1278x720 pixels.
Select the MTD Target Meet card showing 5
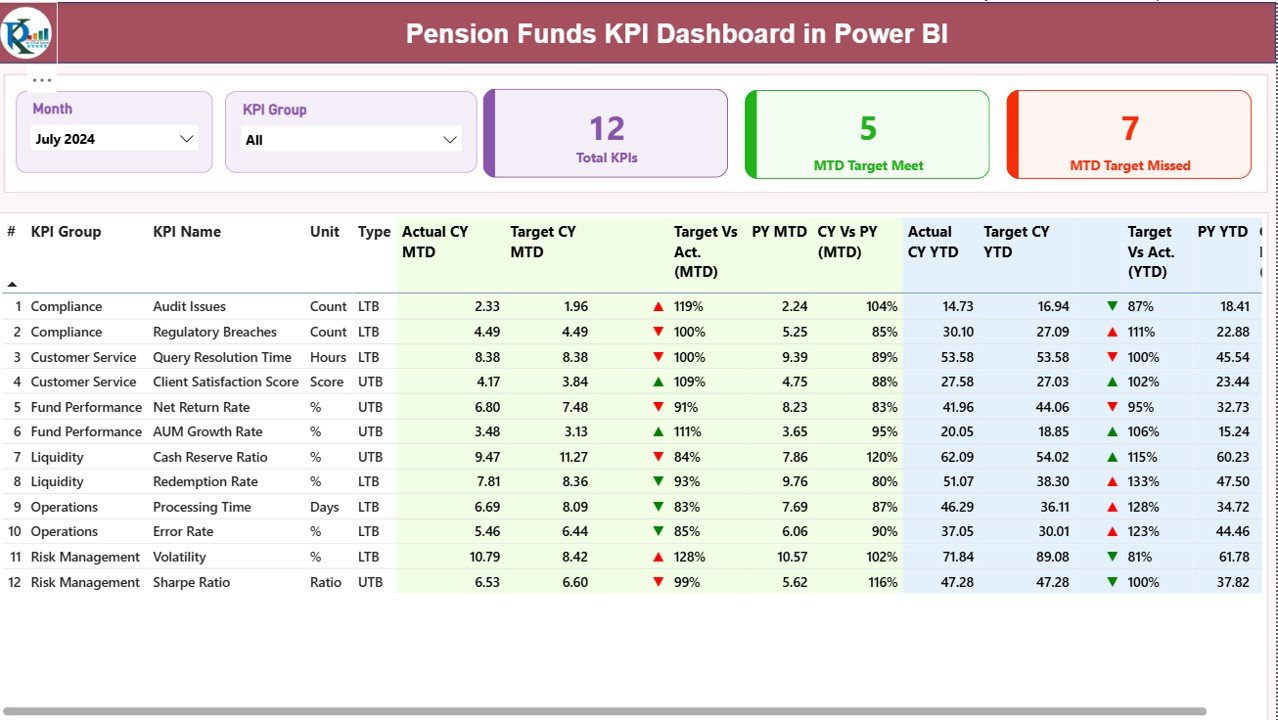click(x=866, y=133)
